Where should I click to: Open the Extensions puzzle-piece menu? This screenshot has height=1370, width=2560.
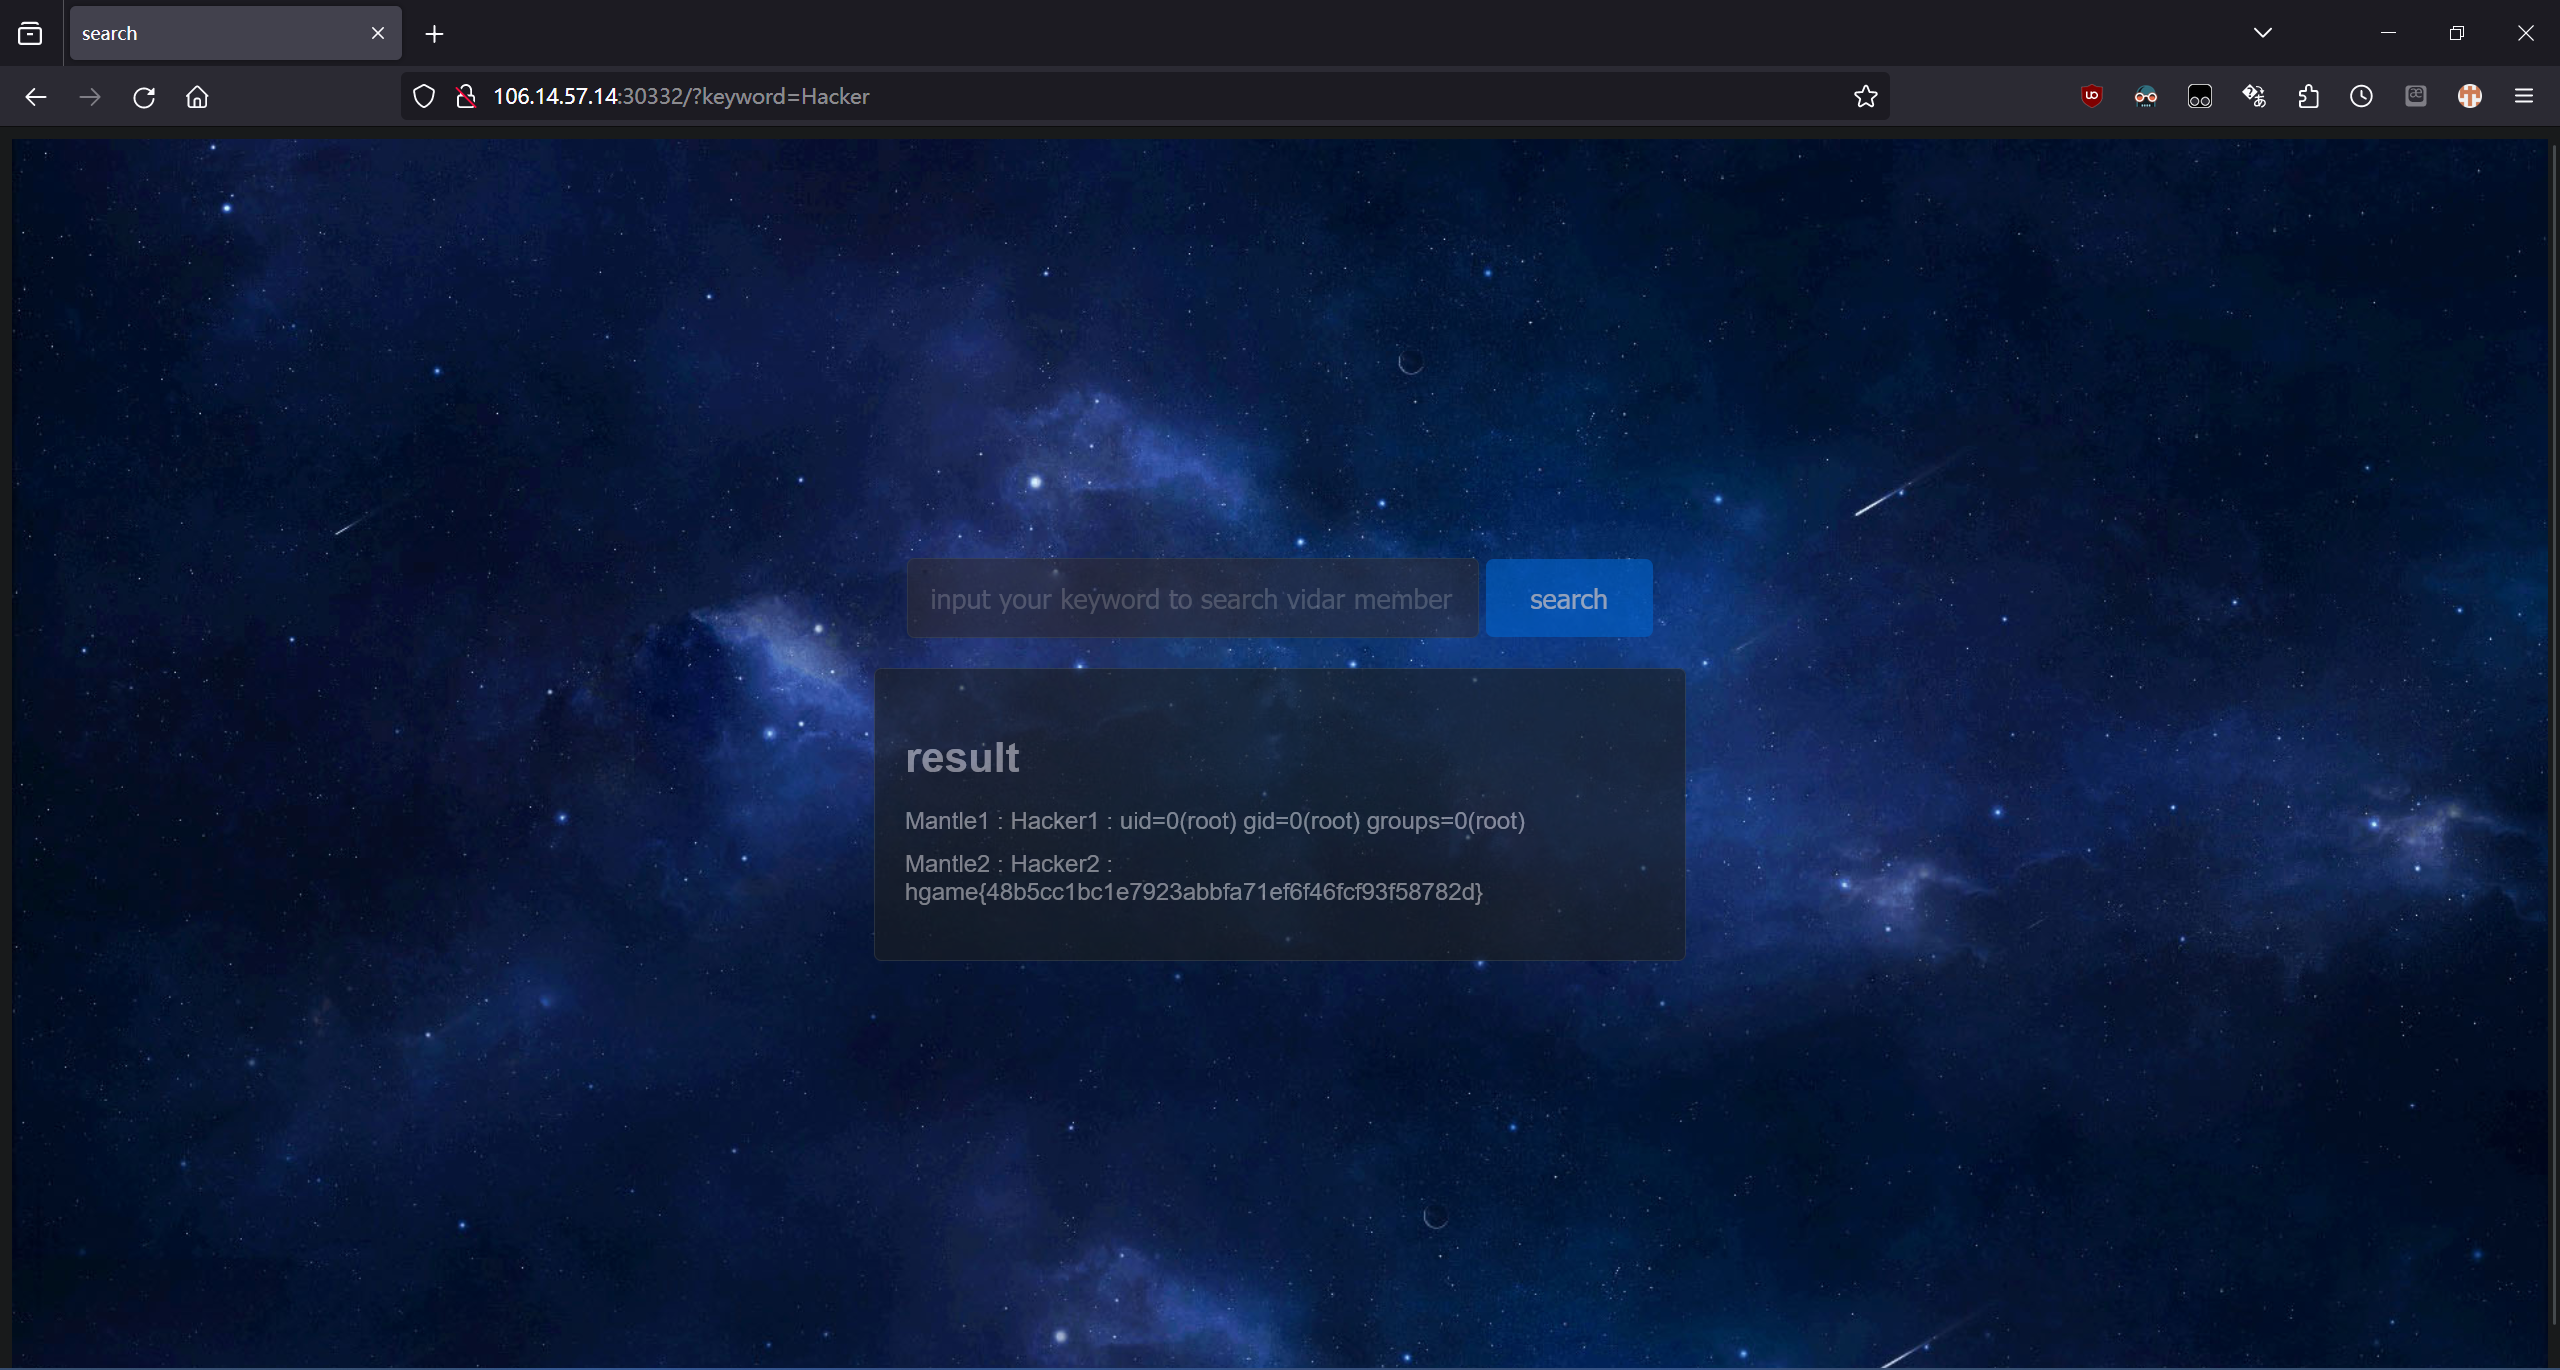coord(2308,96)
